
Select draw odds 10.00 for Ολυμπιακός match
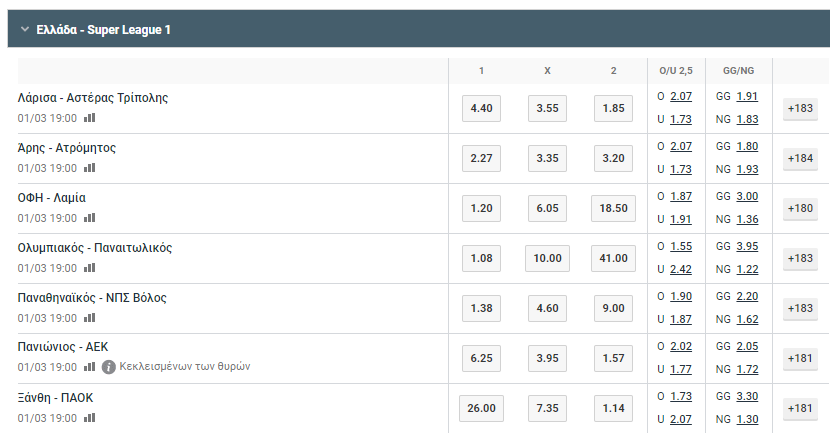[x=547, y=258]
